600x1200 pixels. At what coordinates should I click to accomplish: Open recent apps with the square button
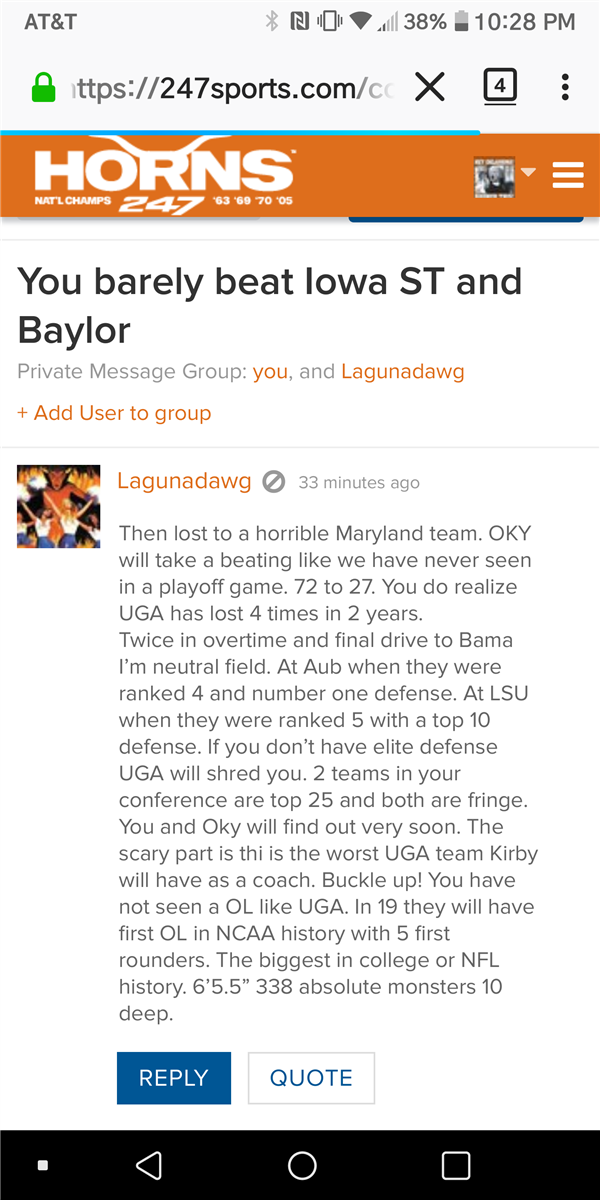(456, 1165)
